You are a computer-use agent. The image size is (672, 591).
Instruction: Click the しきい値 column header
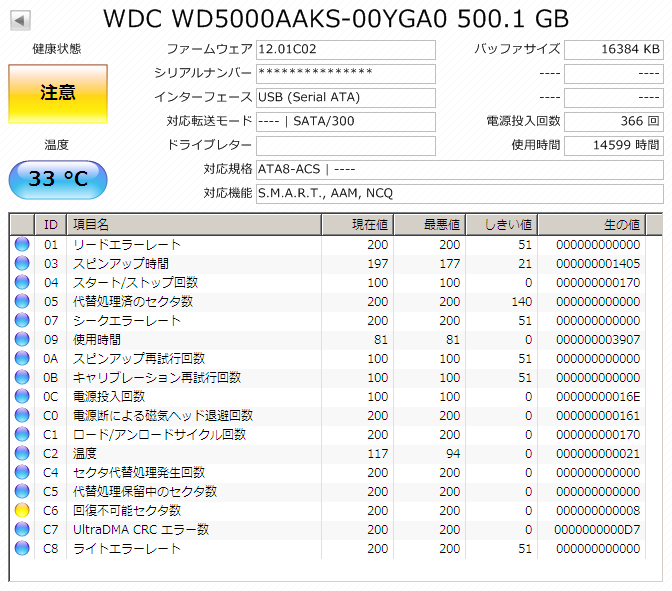pos(502,225)
